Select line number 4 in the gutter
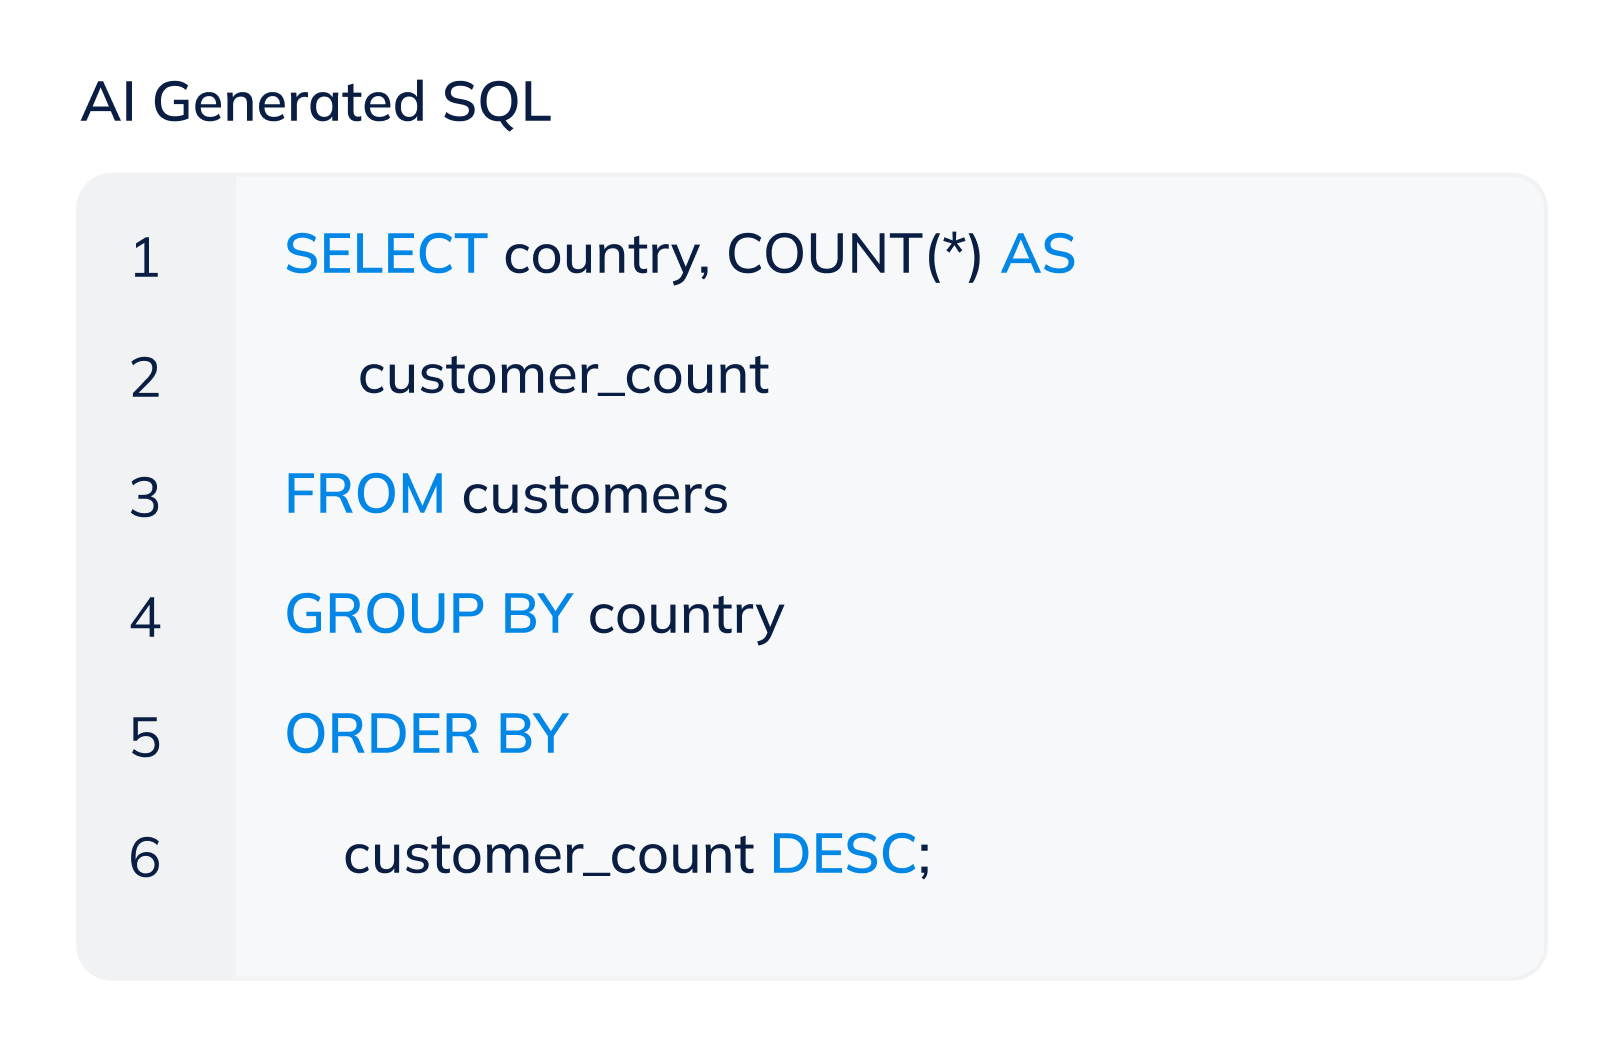The height and width of the screenshot is (1049, 1624). [146, 617]
